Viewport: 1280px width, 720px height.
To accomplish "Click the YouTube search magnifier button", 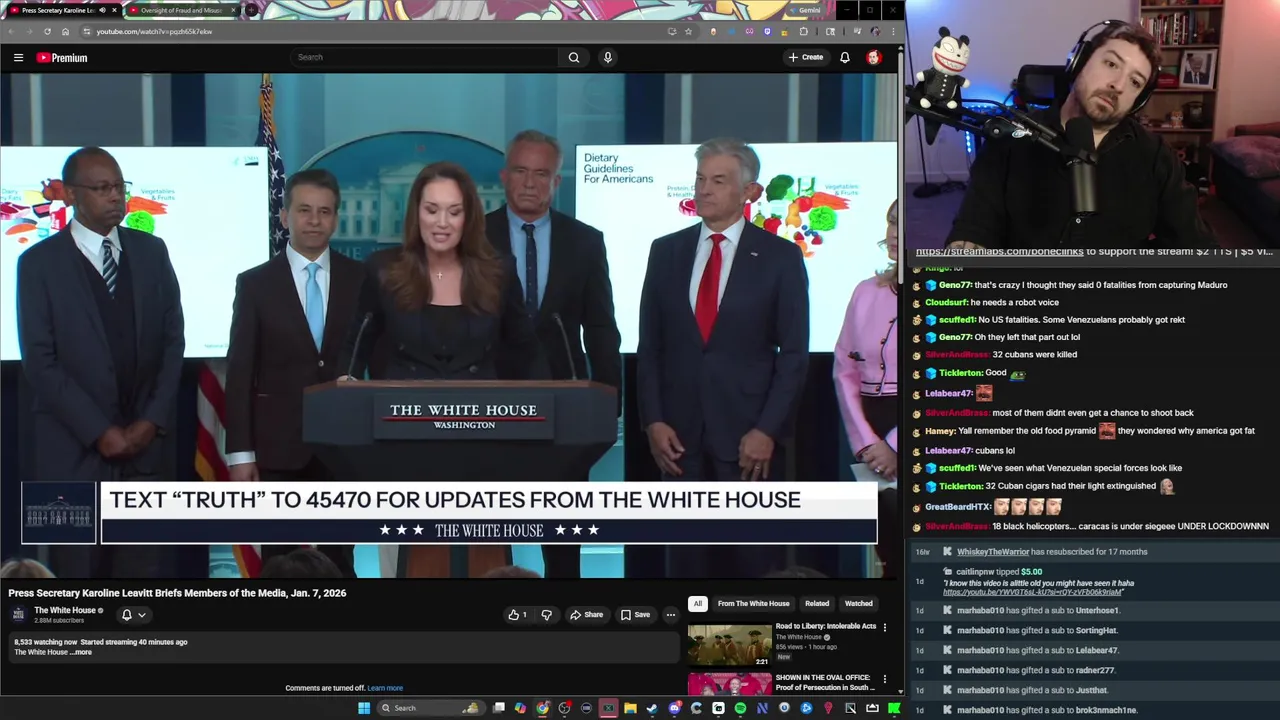I will click(x=574, y=58).
